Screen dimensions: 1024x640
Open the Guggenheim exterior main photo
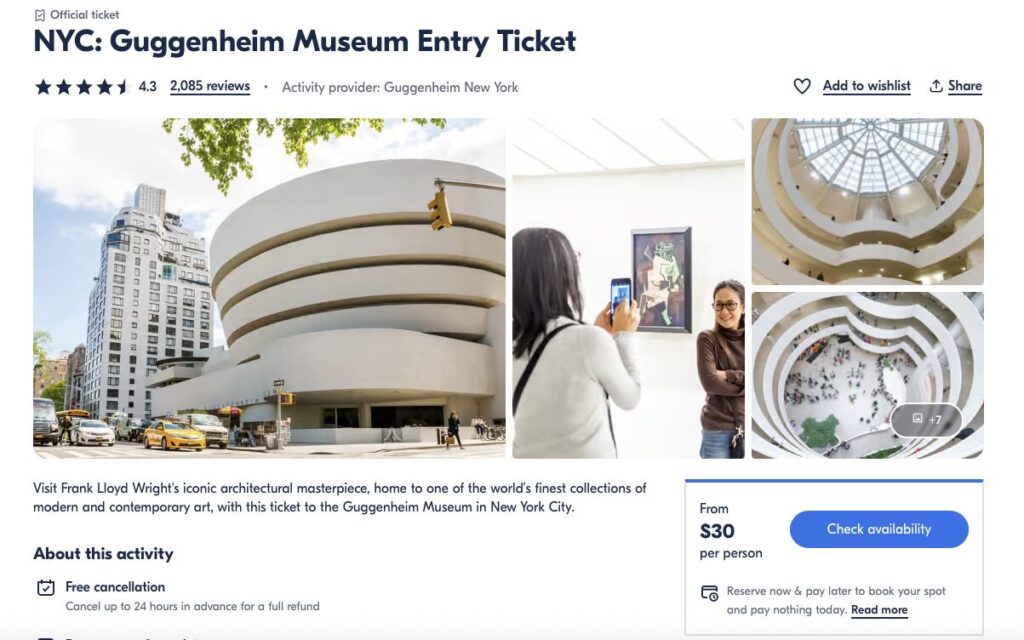pyautogui.click(x=269, y=288)
